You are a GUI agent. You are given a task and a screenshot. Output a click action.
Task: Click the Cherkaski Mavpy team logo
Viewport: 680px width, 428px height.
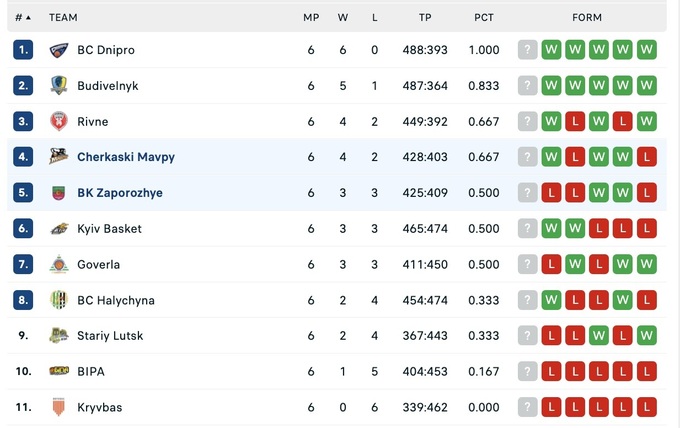(x=59, y=157)
